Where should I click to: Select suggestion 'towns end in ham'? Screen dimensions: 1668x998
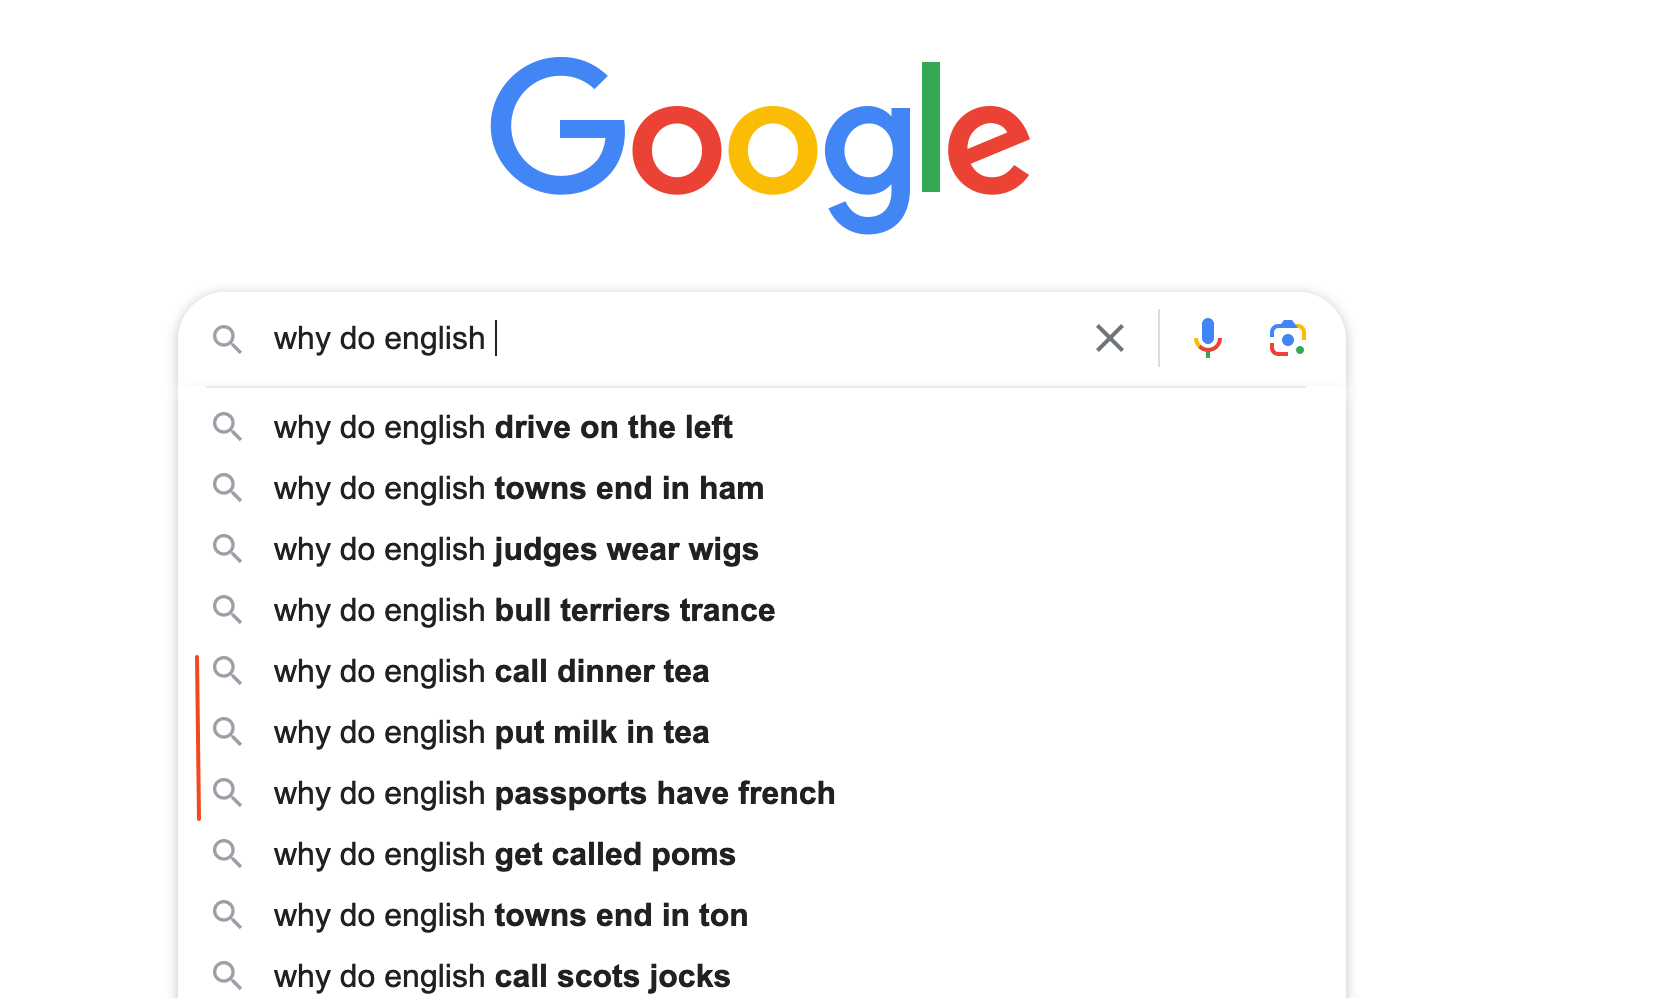click(762, 488)
